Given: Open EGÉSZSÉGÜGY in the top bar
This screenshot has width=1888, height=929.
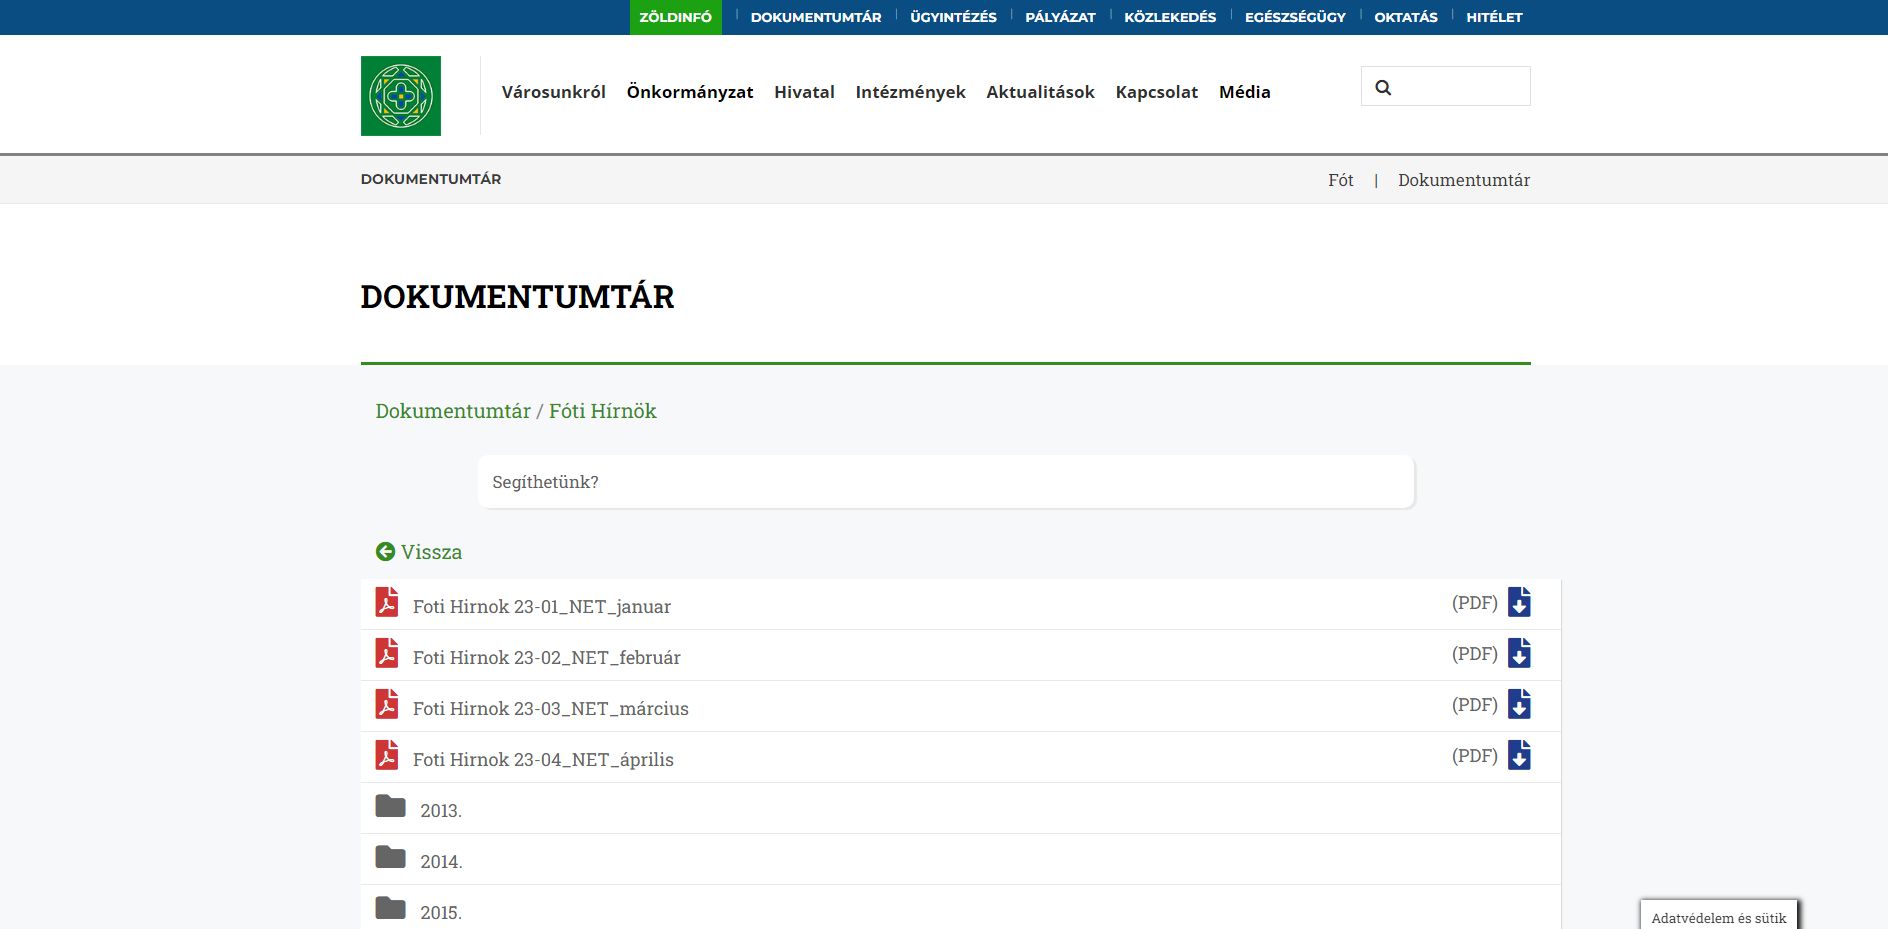Looking at the screenshot, I should (1295, 17).
